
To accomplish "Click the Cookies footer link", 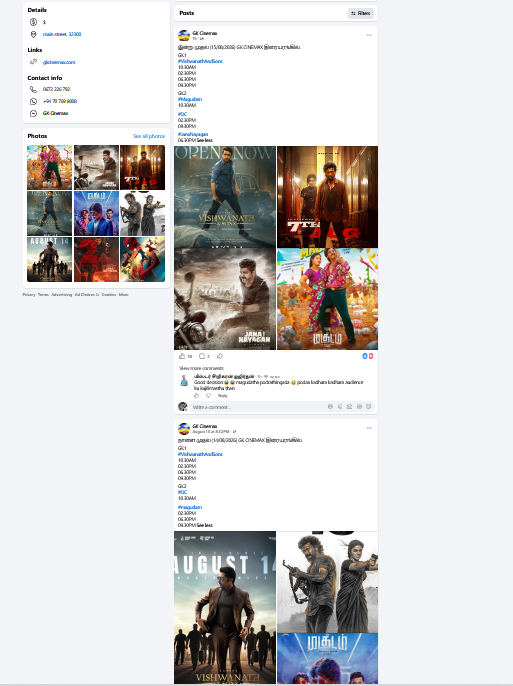I will coord(109,295).
